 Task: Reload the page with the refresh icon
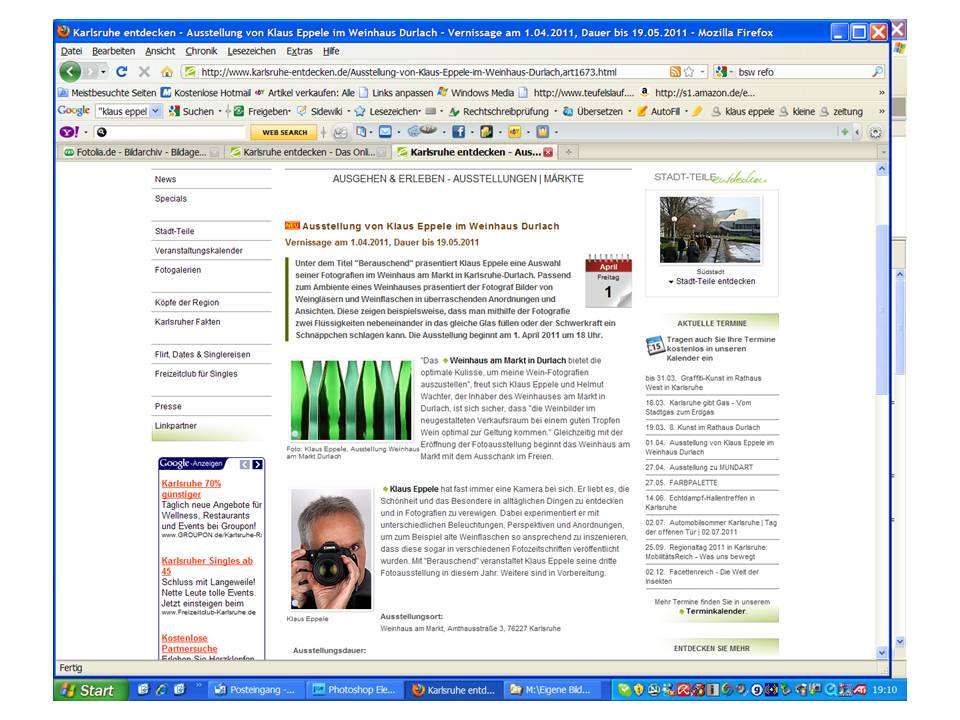point(122,72)
